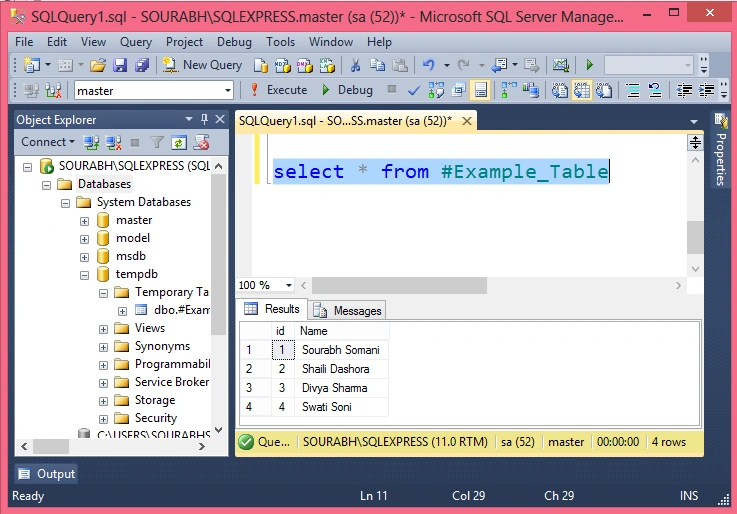Click the Name column header in results grid

342,331
